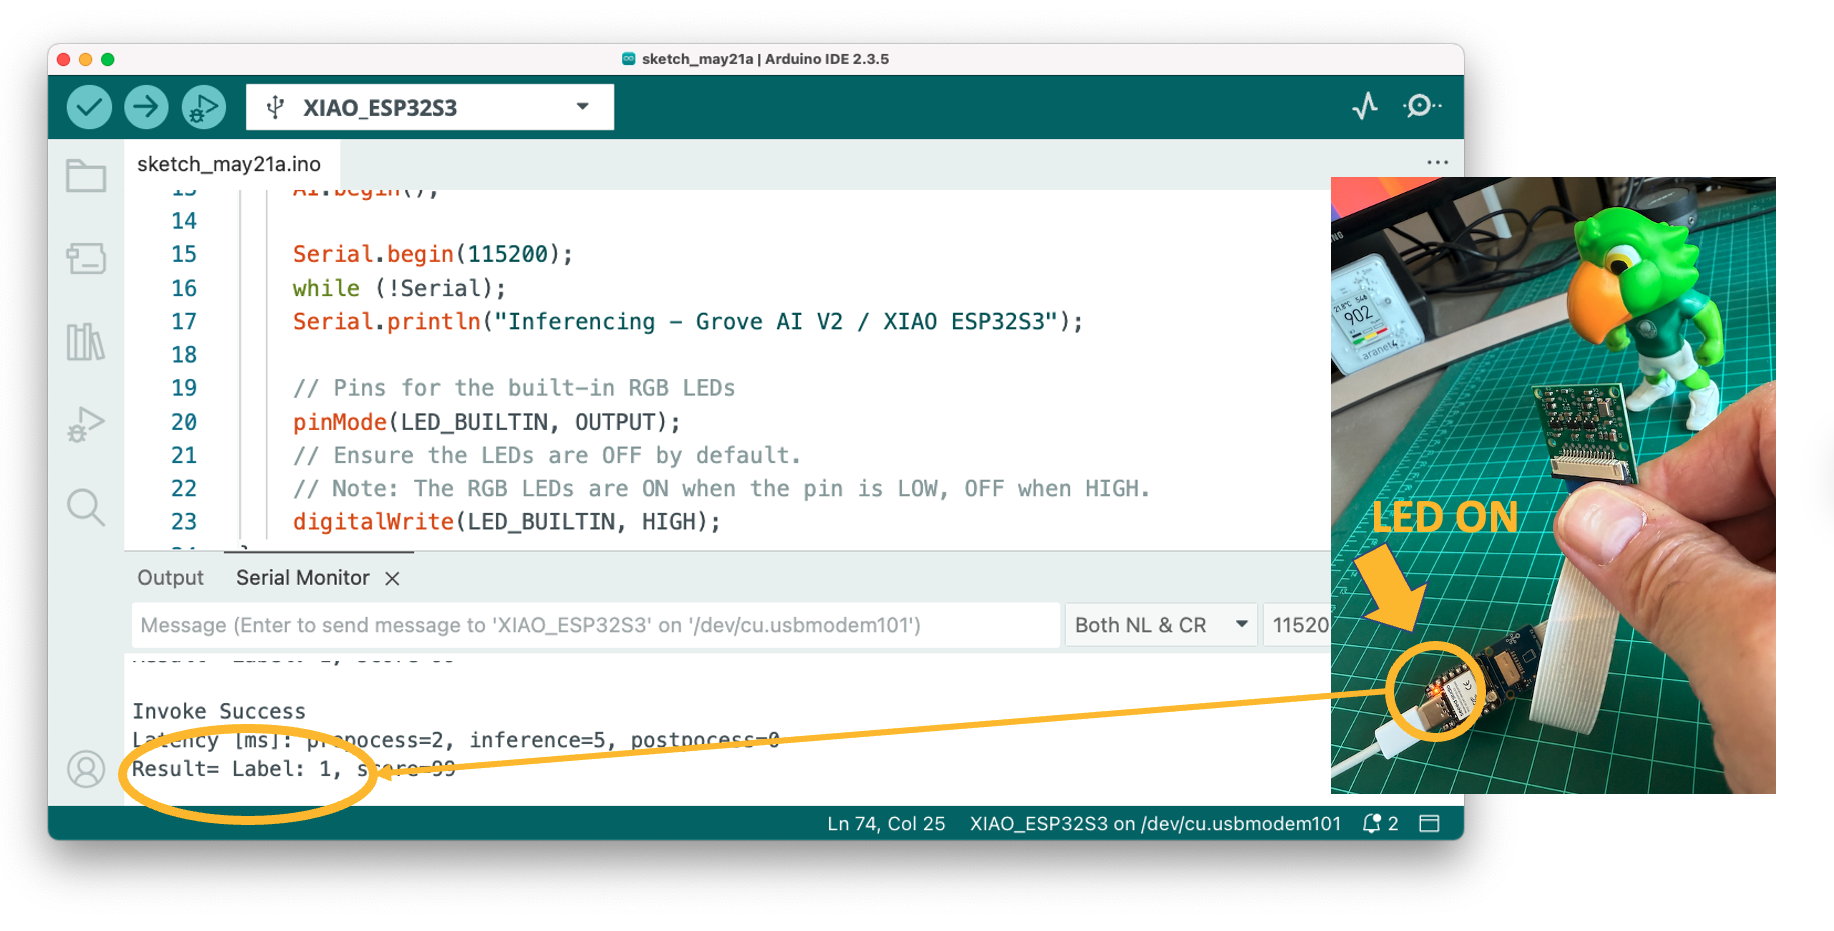Open the Both NL & CR line ending dropdown
The image size is (1834, 931).
1160,625
